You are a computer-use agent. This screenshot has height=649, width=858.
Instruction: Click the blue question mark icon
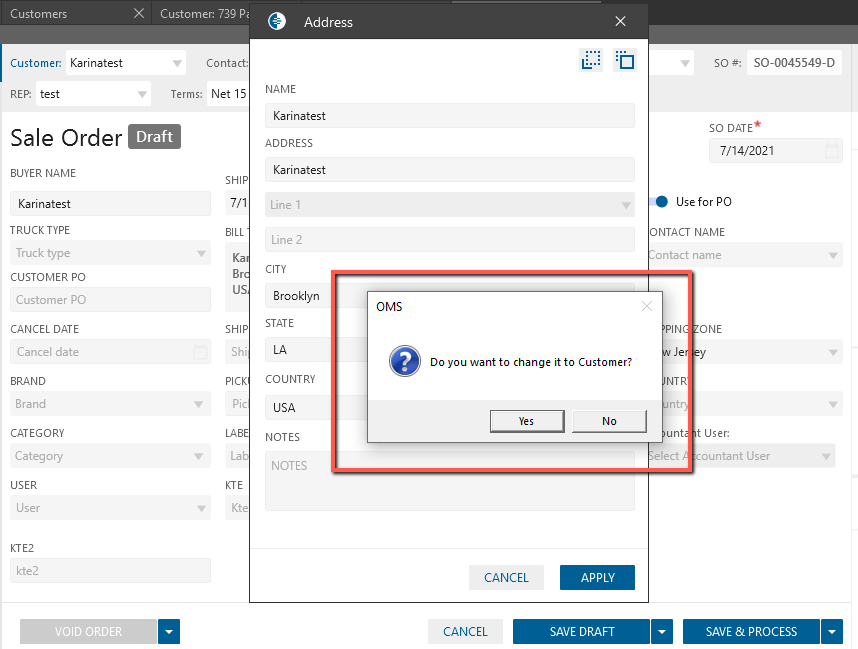pyautogui.click(x=405, y=361)
